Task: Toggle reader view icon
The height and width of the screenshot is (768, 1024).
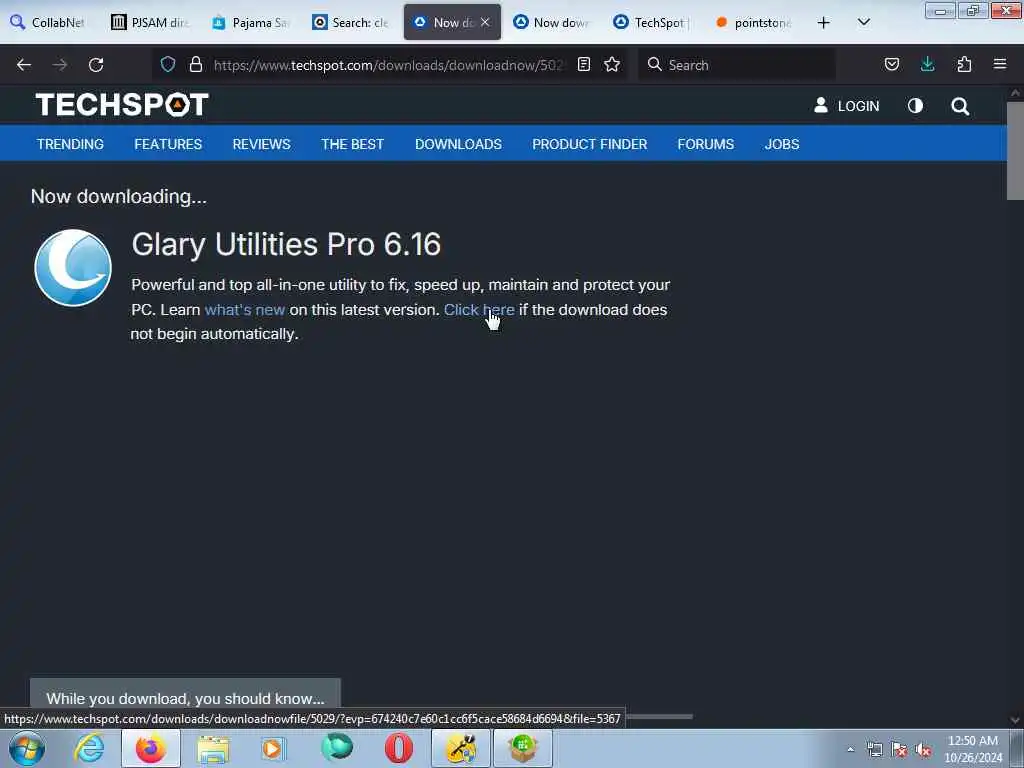Action: pyautogui.click(x=584, y=64)
